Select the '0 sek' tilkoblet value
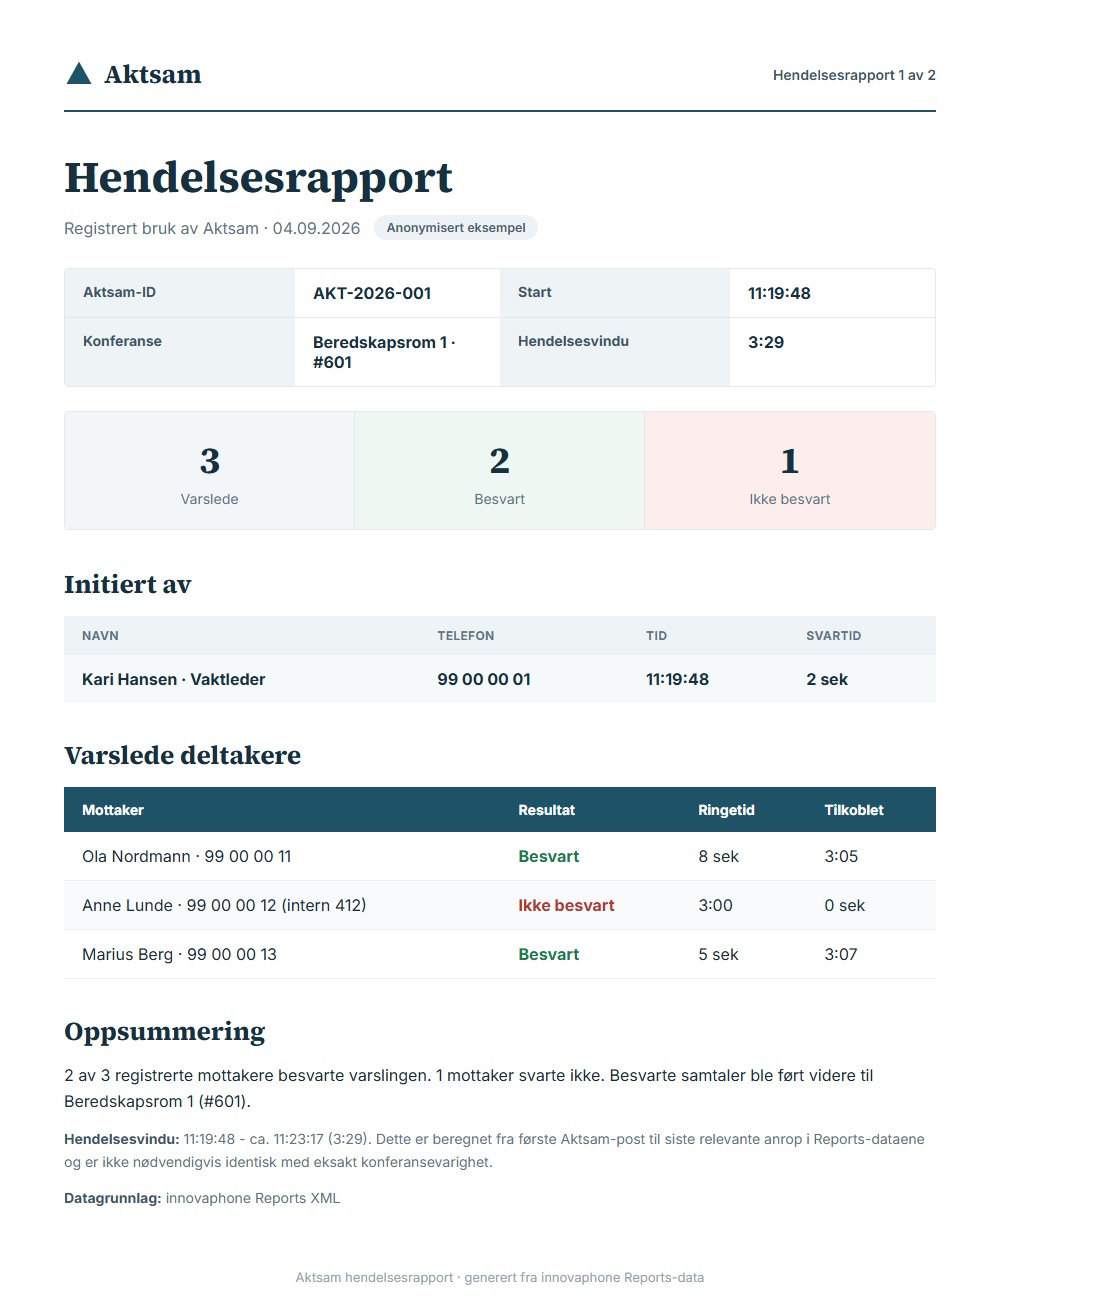1100x1300 pixels. coord(845,905)
